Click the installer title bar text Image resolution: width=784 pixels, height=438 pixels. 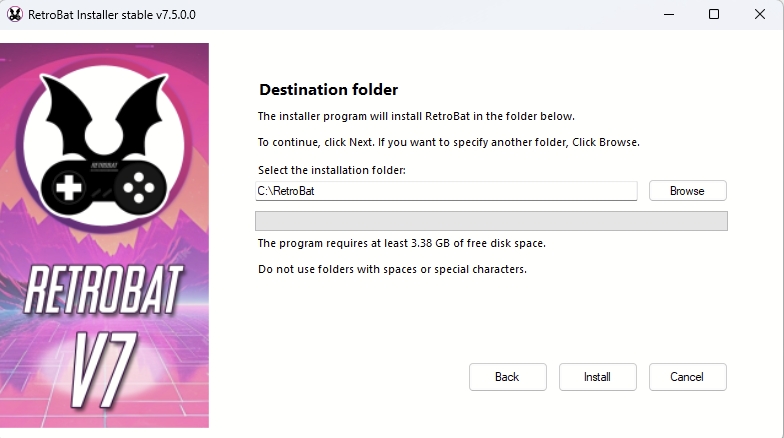point(112,14)
